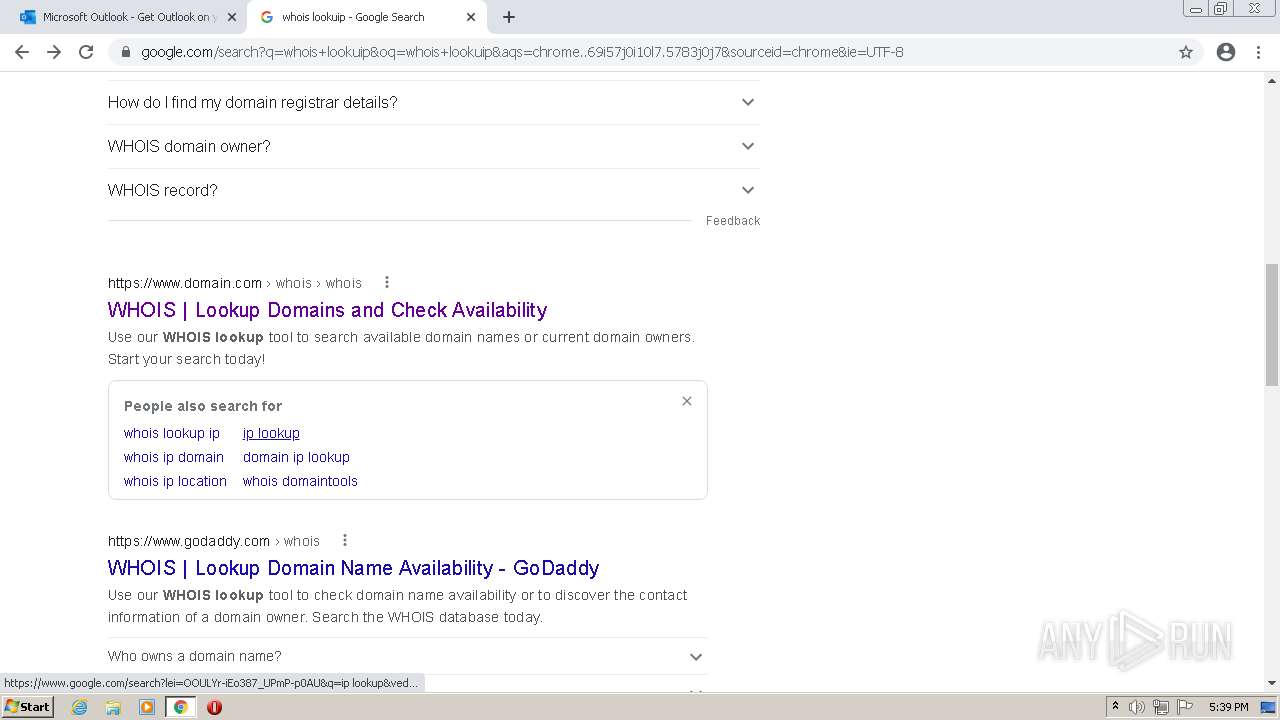
Task: Expand 'How do I find my domain registrar details?'
Action: coord(433,102)
